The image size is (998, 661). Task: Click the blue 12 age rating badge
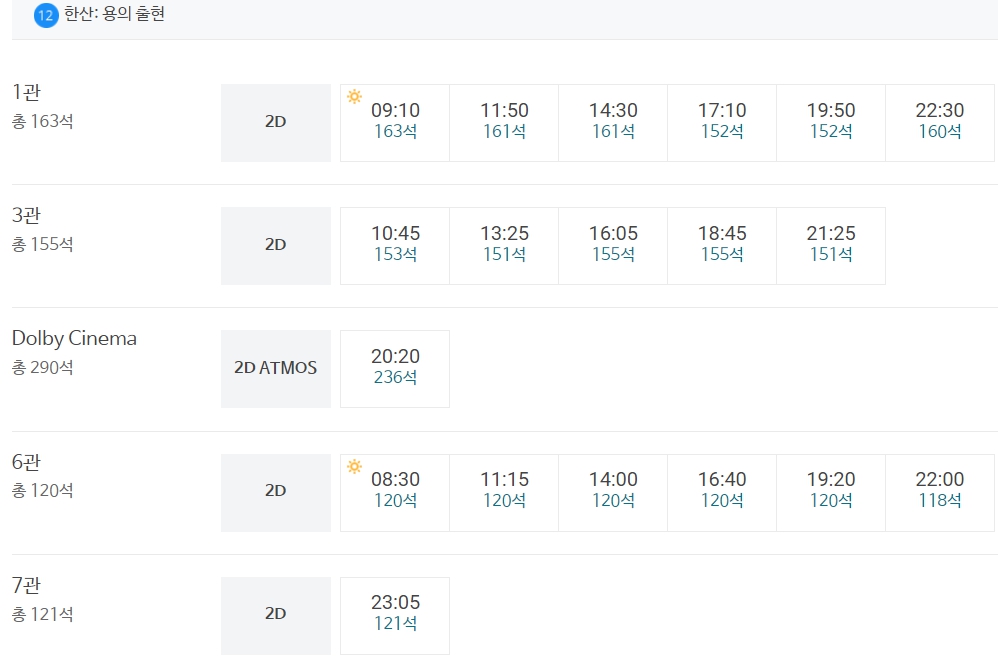pyautogui.click(x=46, y=15)
